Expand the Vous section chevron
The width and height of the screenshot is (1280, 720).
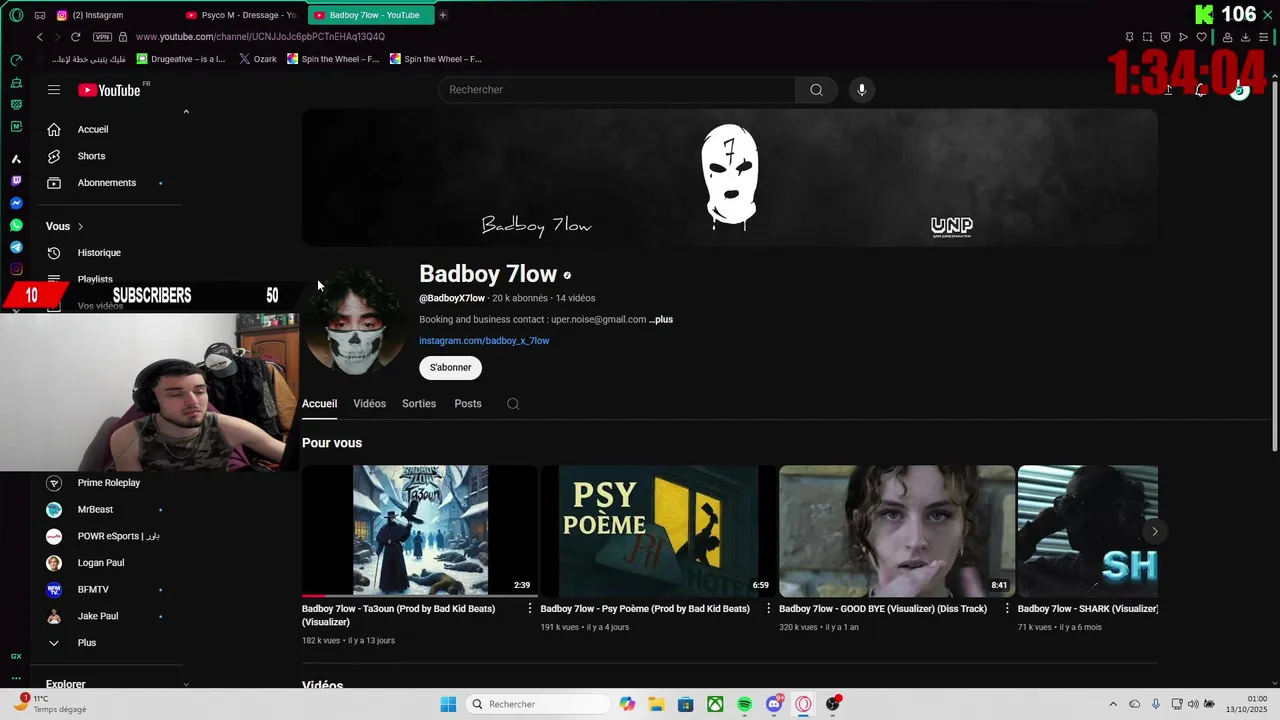click(80, 226)
